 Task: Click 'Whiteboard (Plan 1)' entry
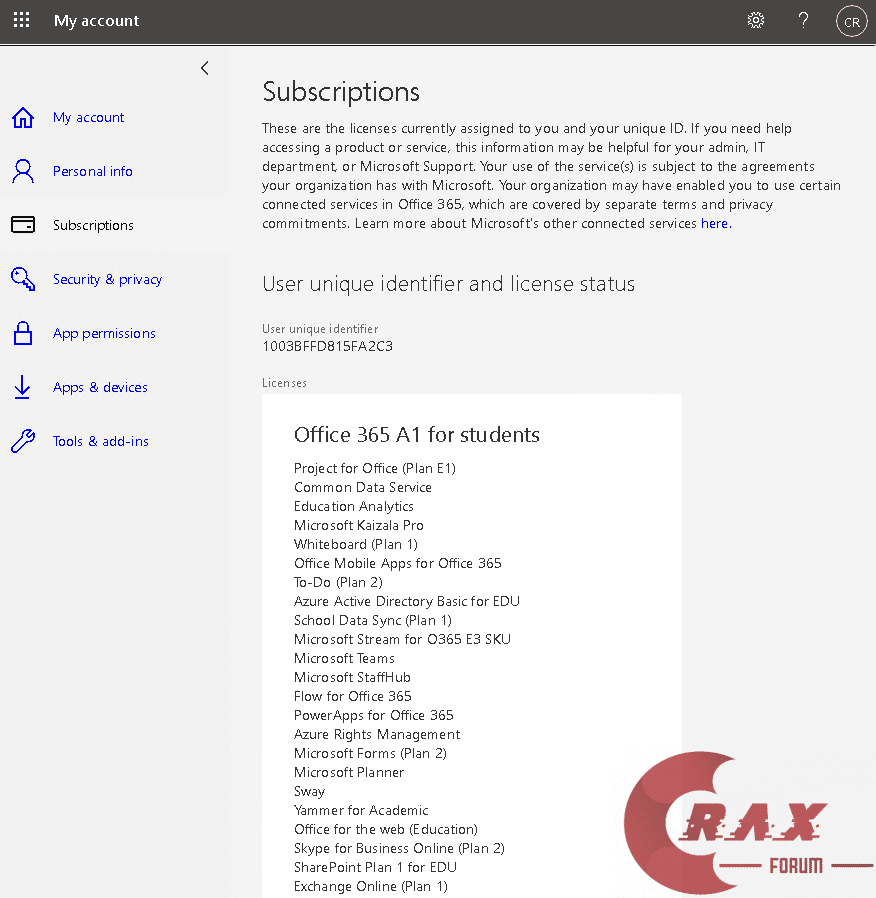(x=356, y=544)
